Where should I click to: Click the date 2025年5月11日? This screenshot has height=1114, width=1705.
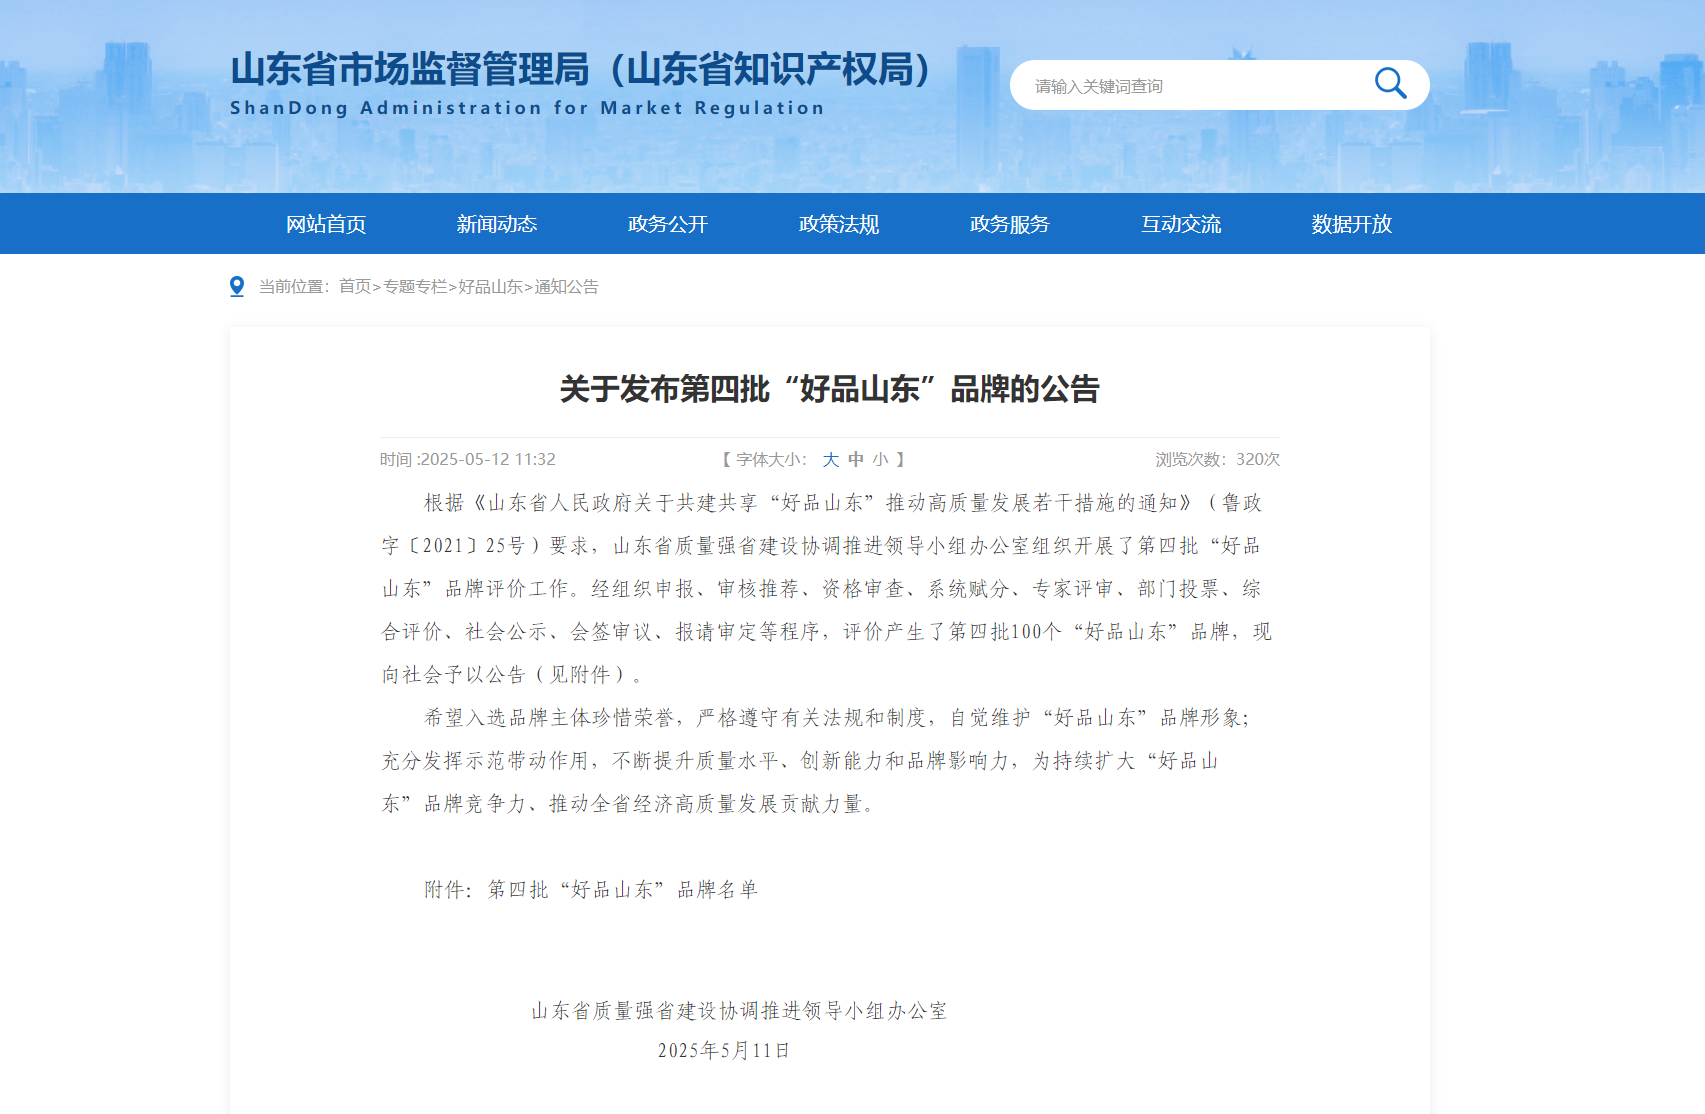pos(724,1051)
